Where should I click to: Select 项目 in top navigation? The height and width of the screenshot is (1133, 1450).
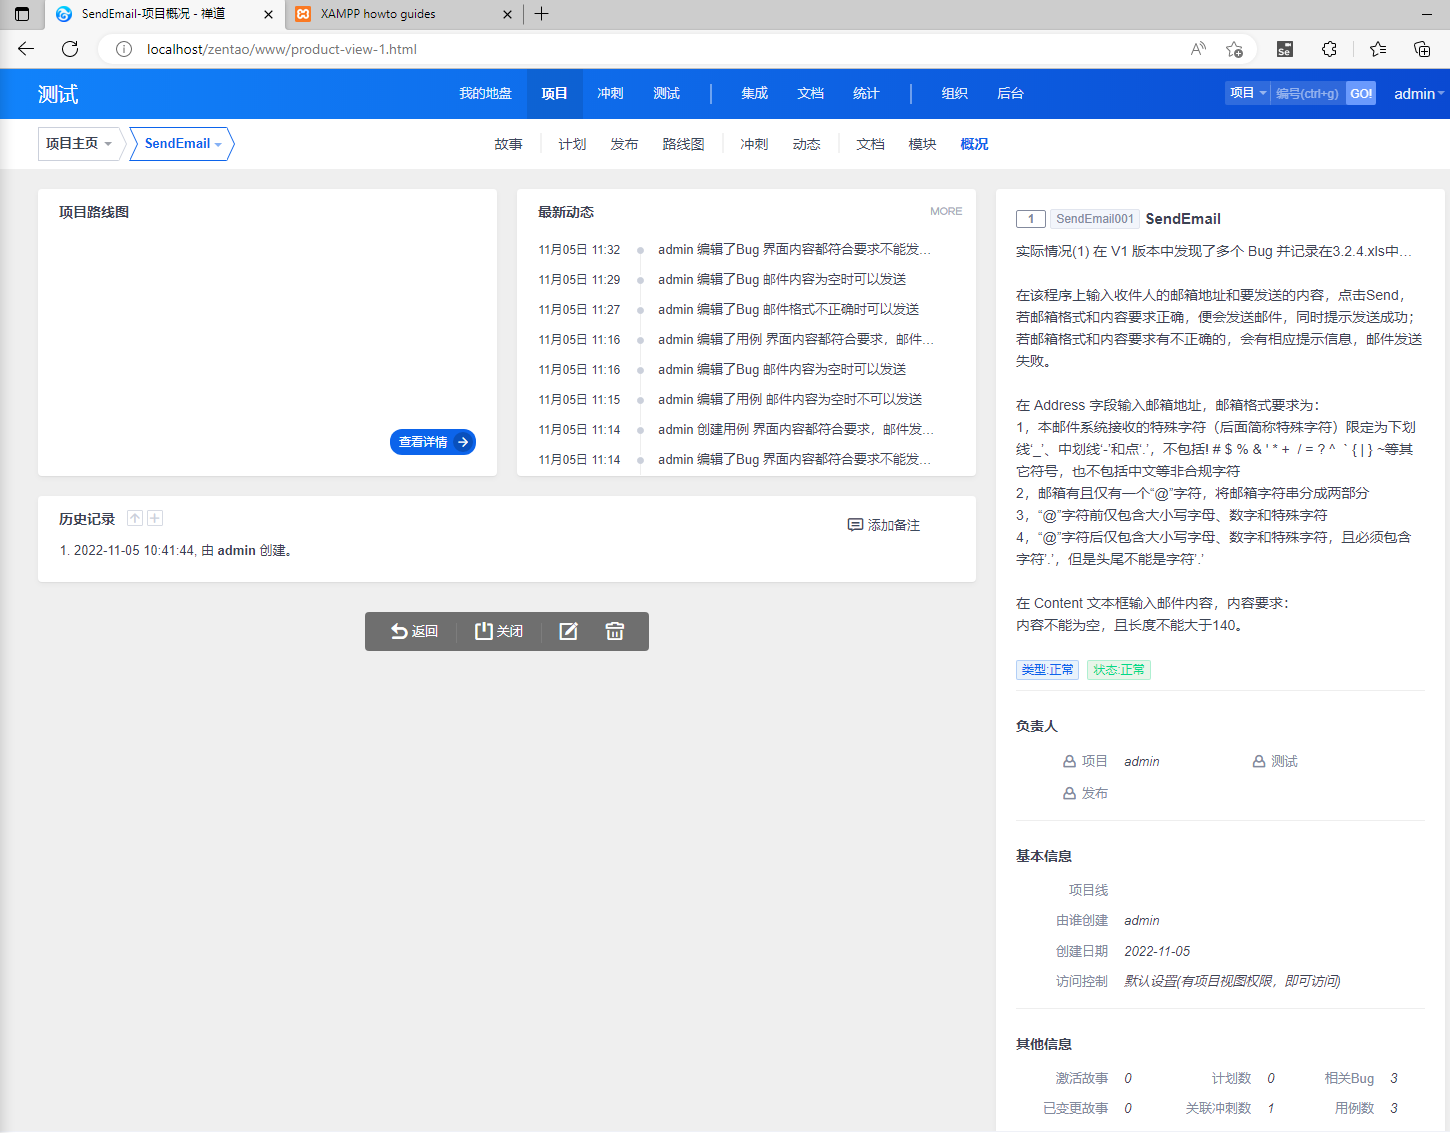coord(554,94)
